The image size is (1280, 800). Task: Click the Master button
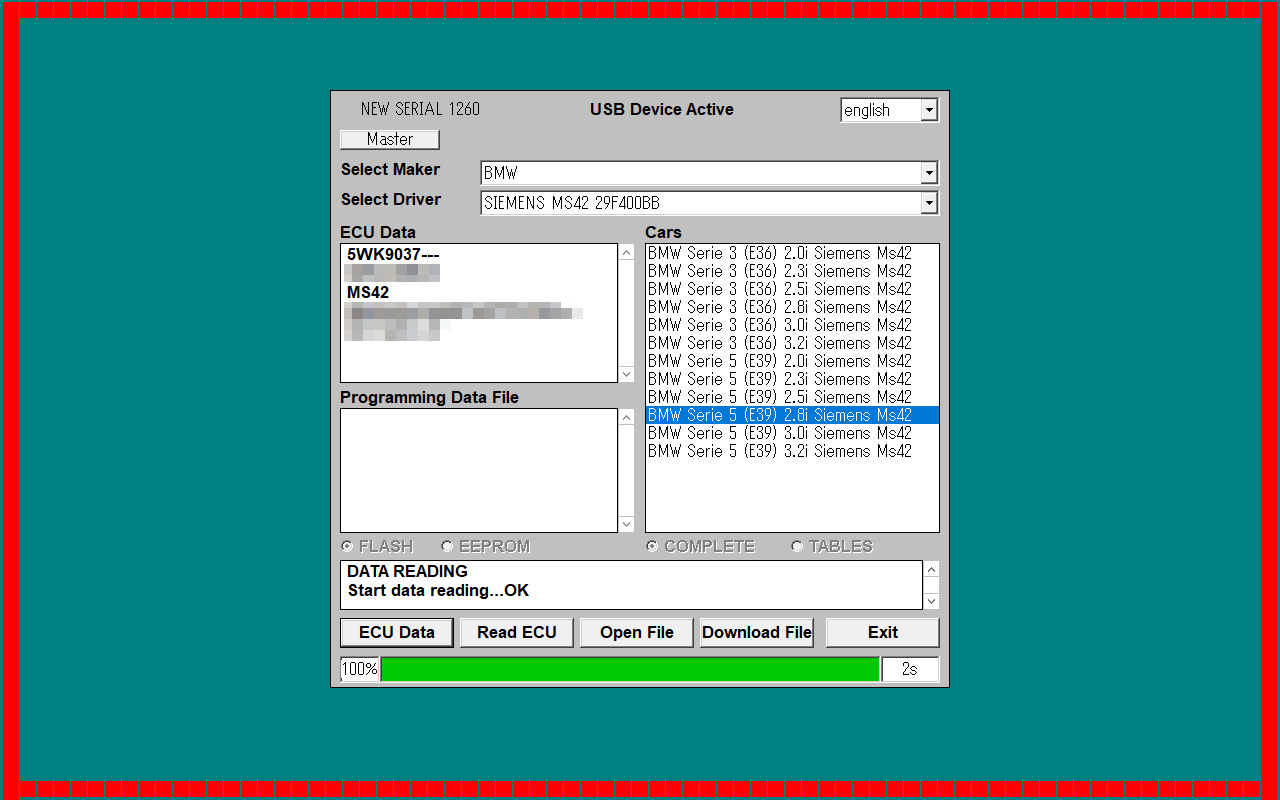pyautogui.click(x=390, y=139)
